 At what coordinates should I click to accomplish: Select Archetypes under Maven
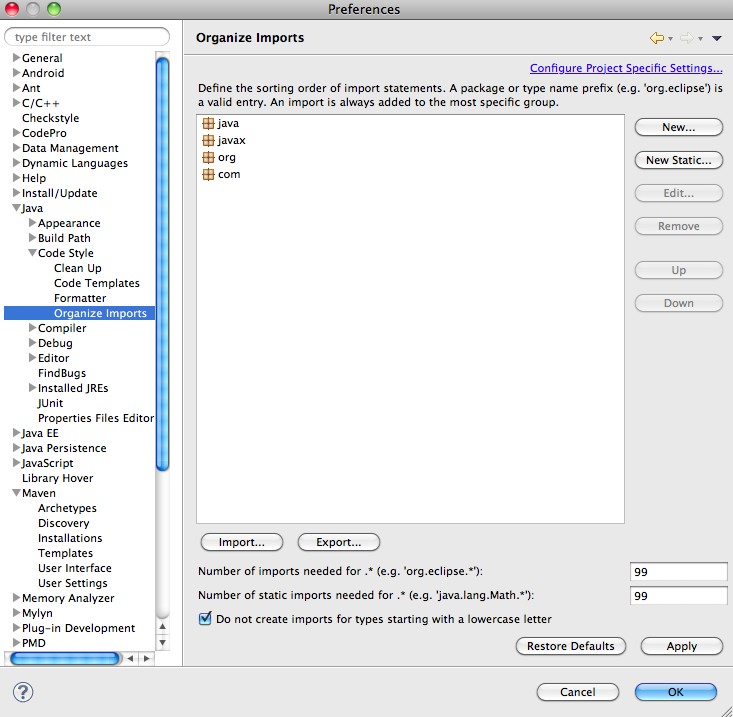tap(67, 508)
